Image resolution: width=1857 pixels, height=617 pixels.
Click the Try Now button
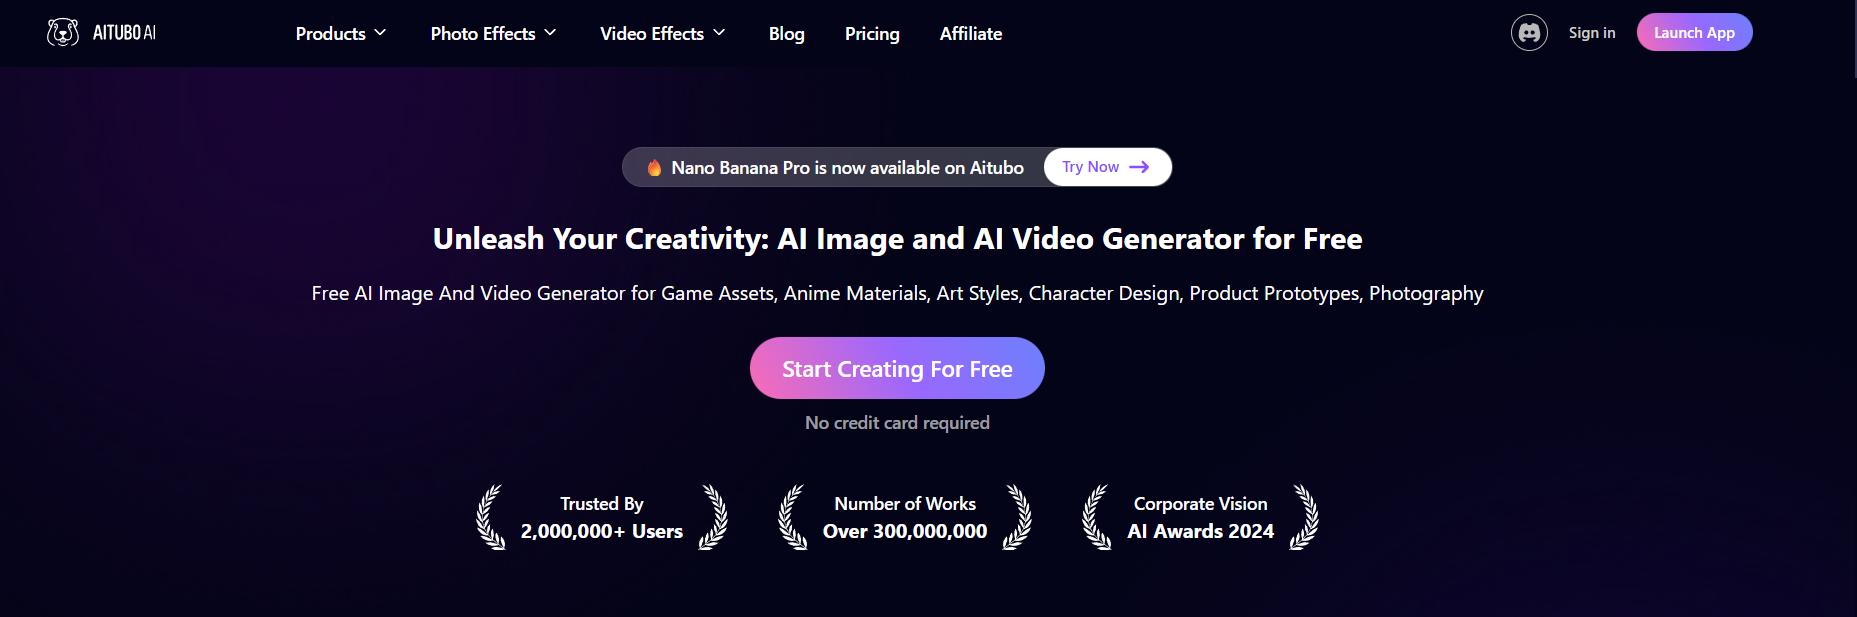[x=1106, y=167]
